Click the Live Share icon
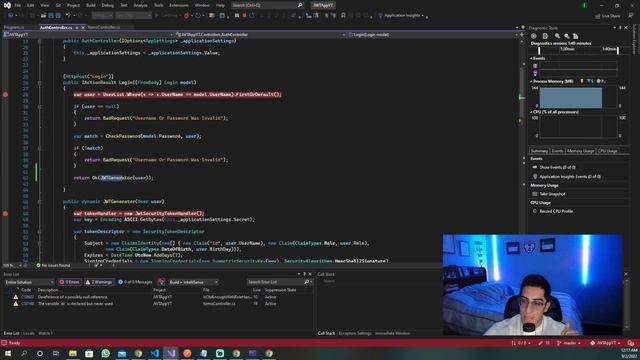Viewport: 640px width, 360px height. 598,16
